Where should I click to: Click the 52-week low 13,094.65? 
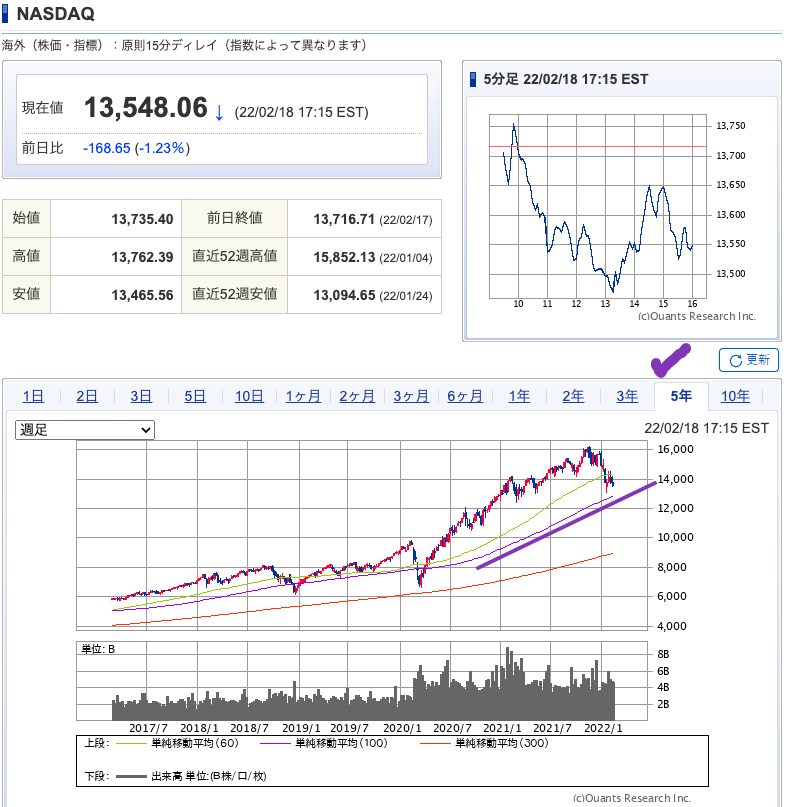344,295
